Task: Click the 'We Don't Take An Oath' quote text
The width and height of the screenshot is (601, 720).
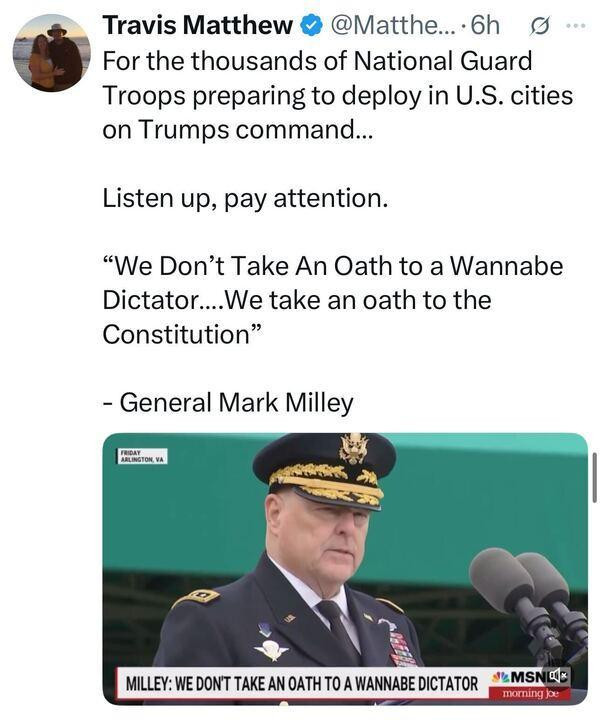Action: pos(332,300)
